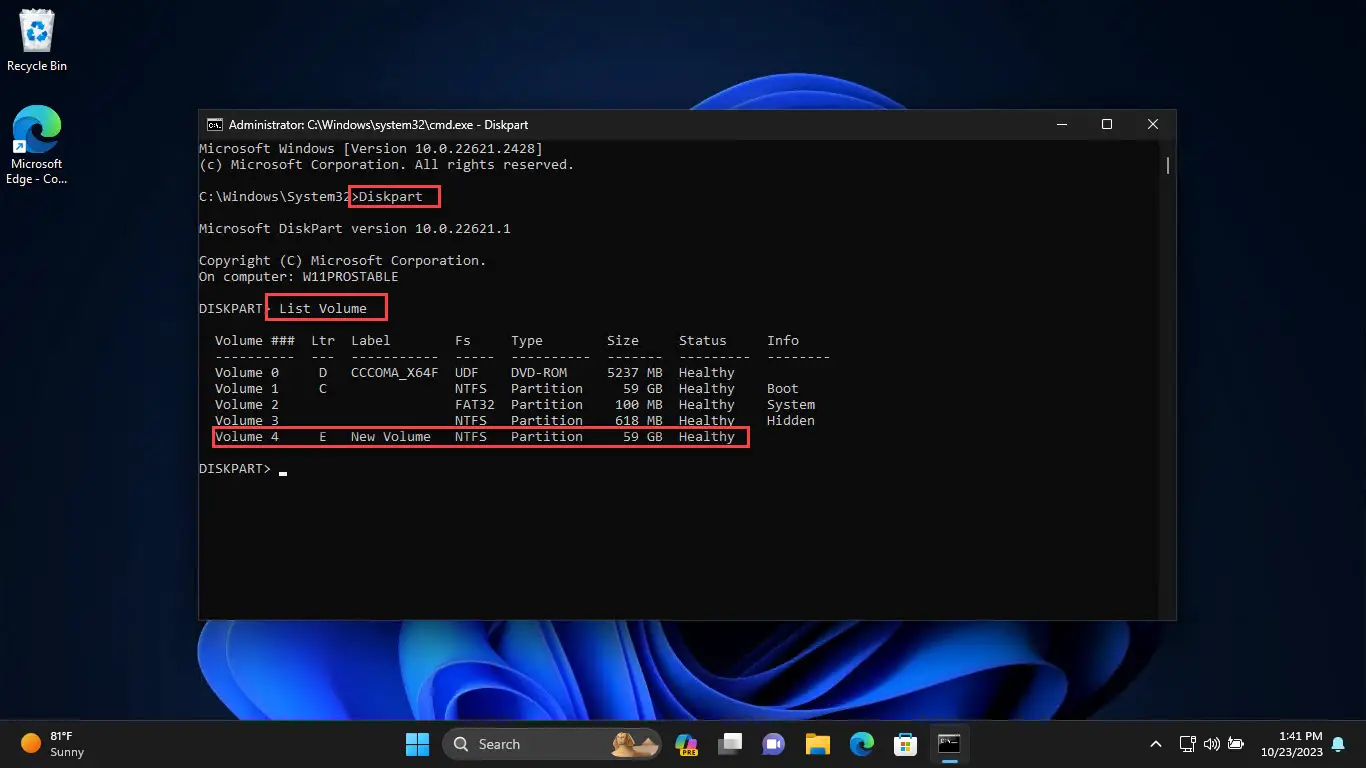Click the 'Boot' info text
The image size is (1366, 768).
(783, 389)
